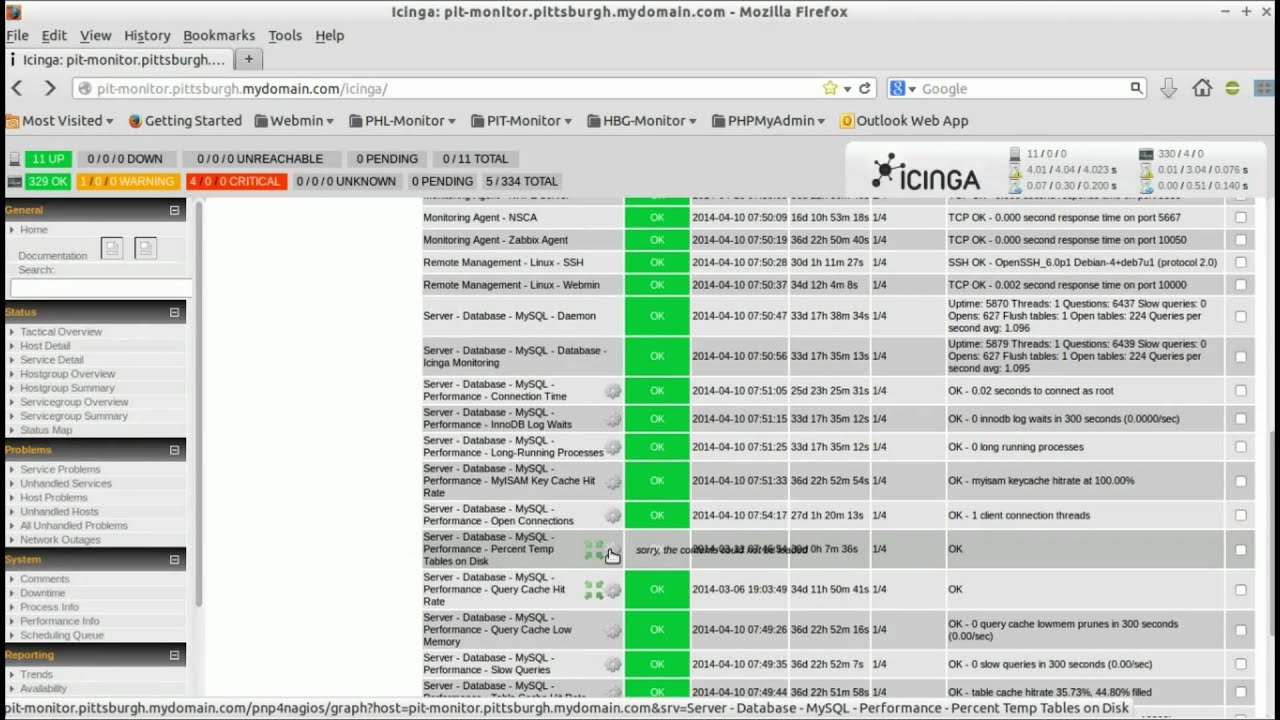Open first Documentation icon in General panel
This screenshot has width=1280, height=720.
[112, 248]
